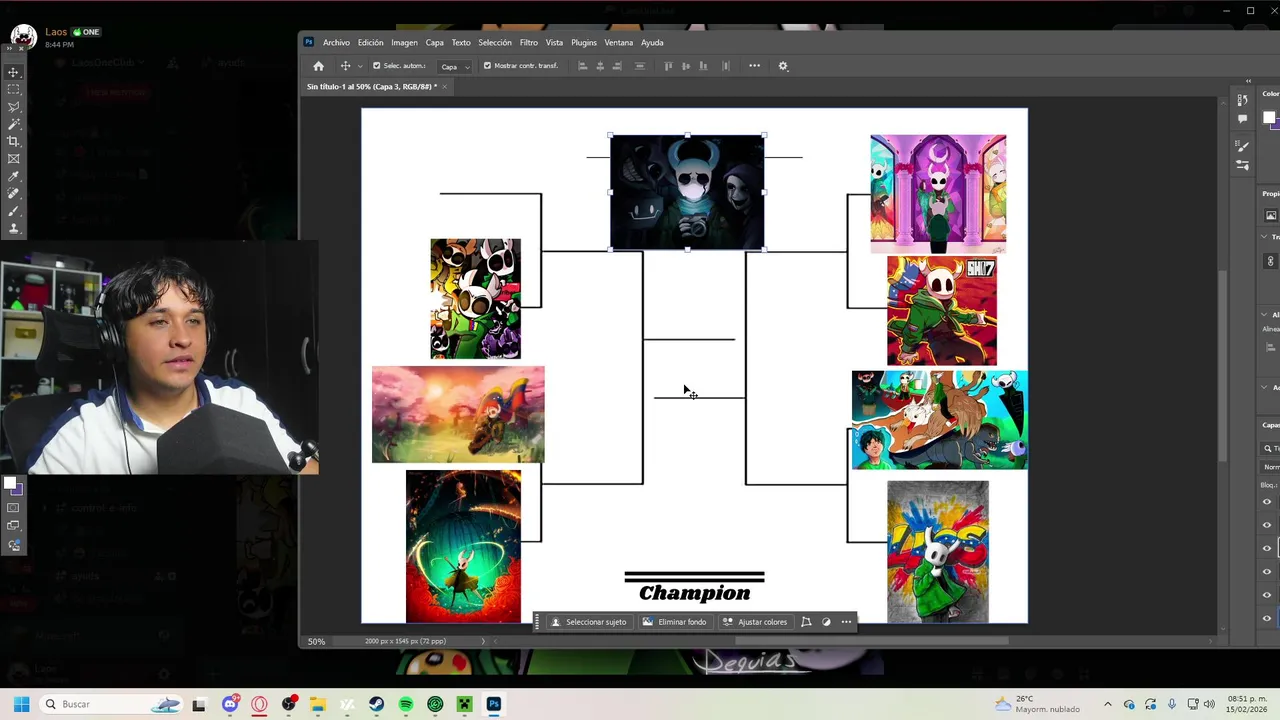Open the Comments panel icon
Screen dimensions: 1280x720
pos(1242,118)
